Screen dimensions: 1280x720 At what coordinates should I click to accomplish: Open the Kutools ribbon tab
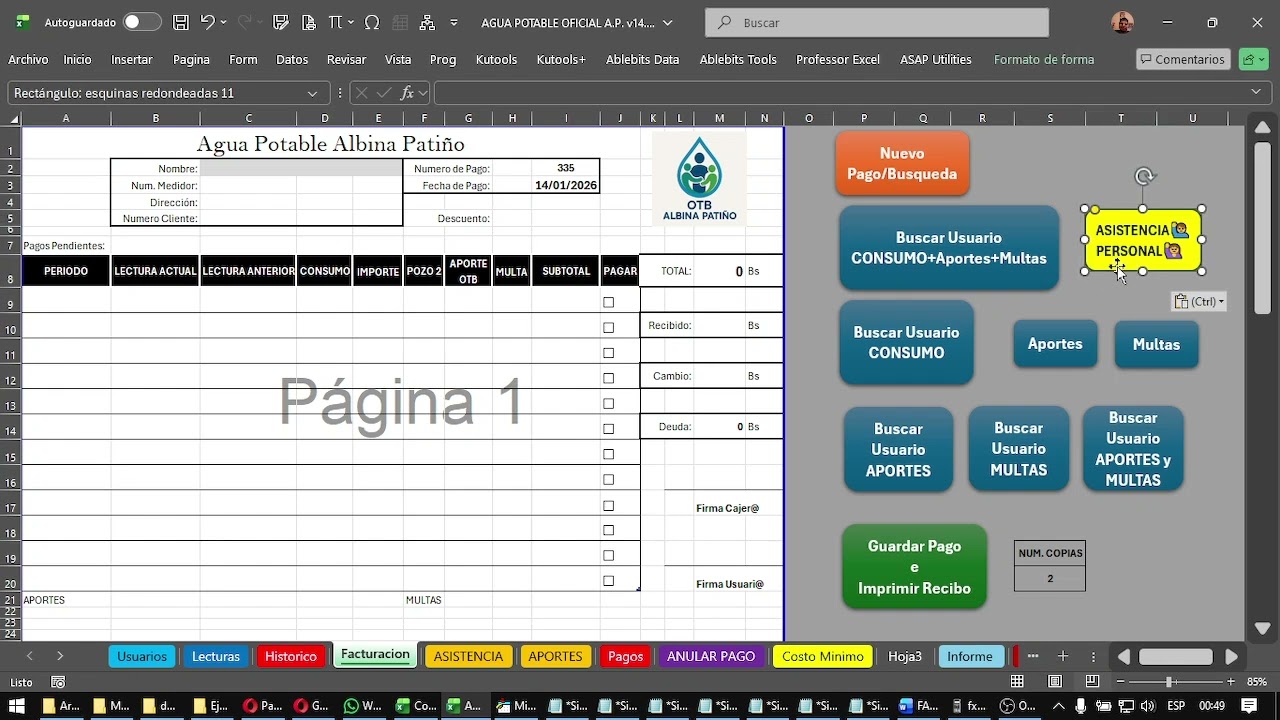click(x=496, y=59)
